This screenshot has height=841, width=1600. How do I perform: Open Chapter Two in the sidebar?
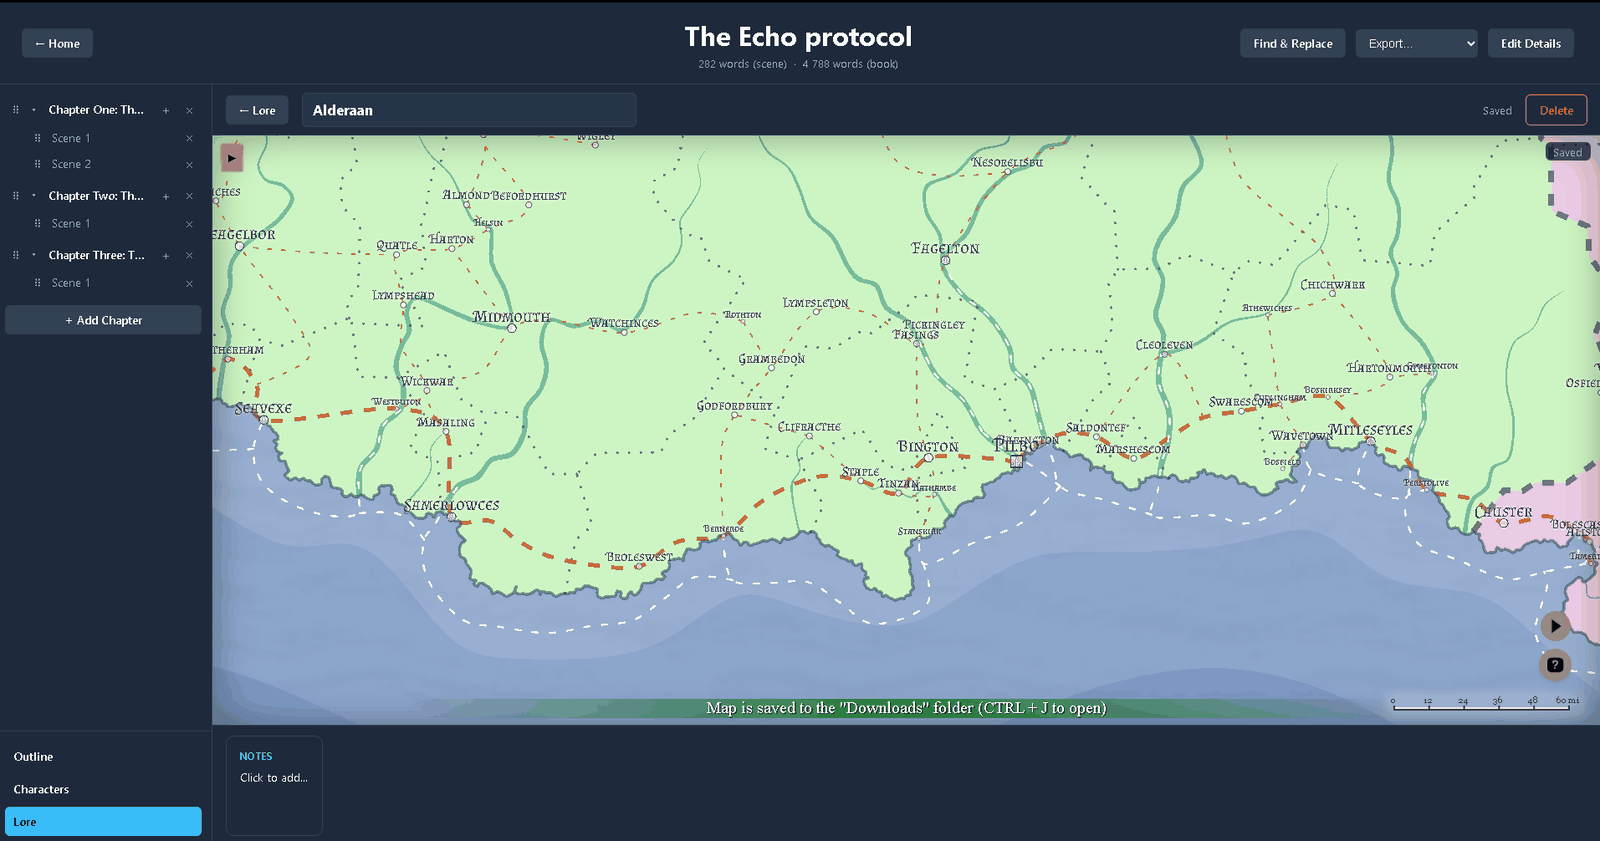point(96,196)
